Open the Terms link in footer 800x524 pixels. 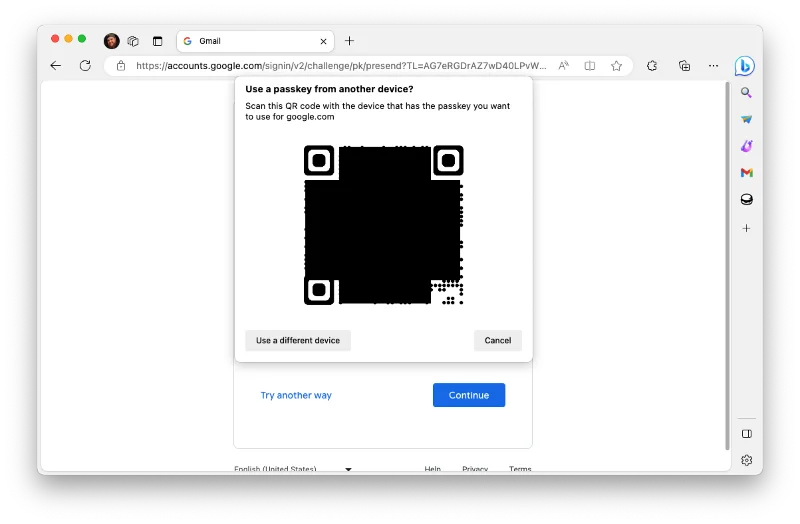tap(520, 469)
